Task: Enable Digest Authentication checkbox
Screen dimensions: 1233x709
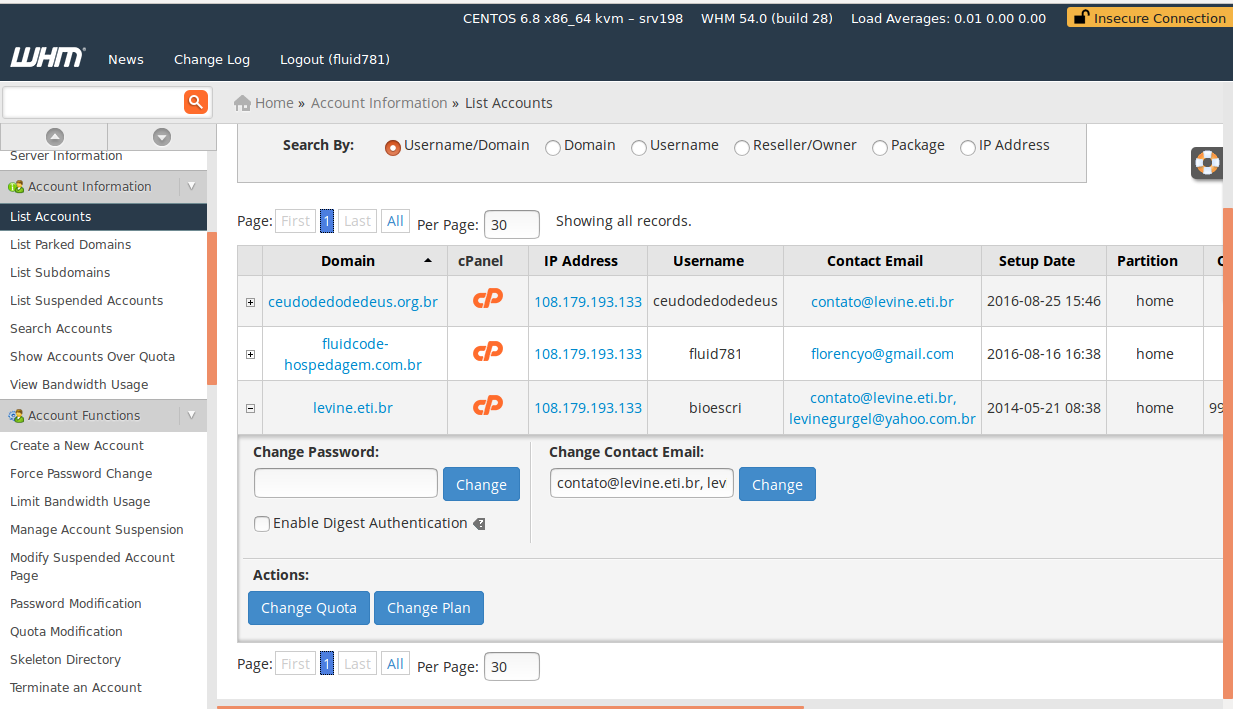Action: click(x=262, y=523)
